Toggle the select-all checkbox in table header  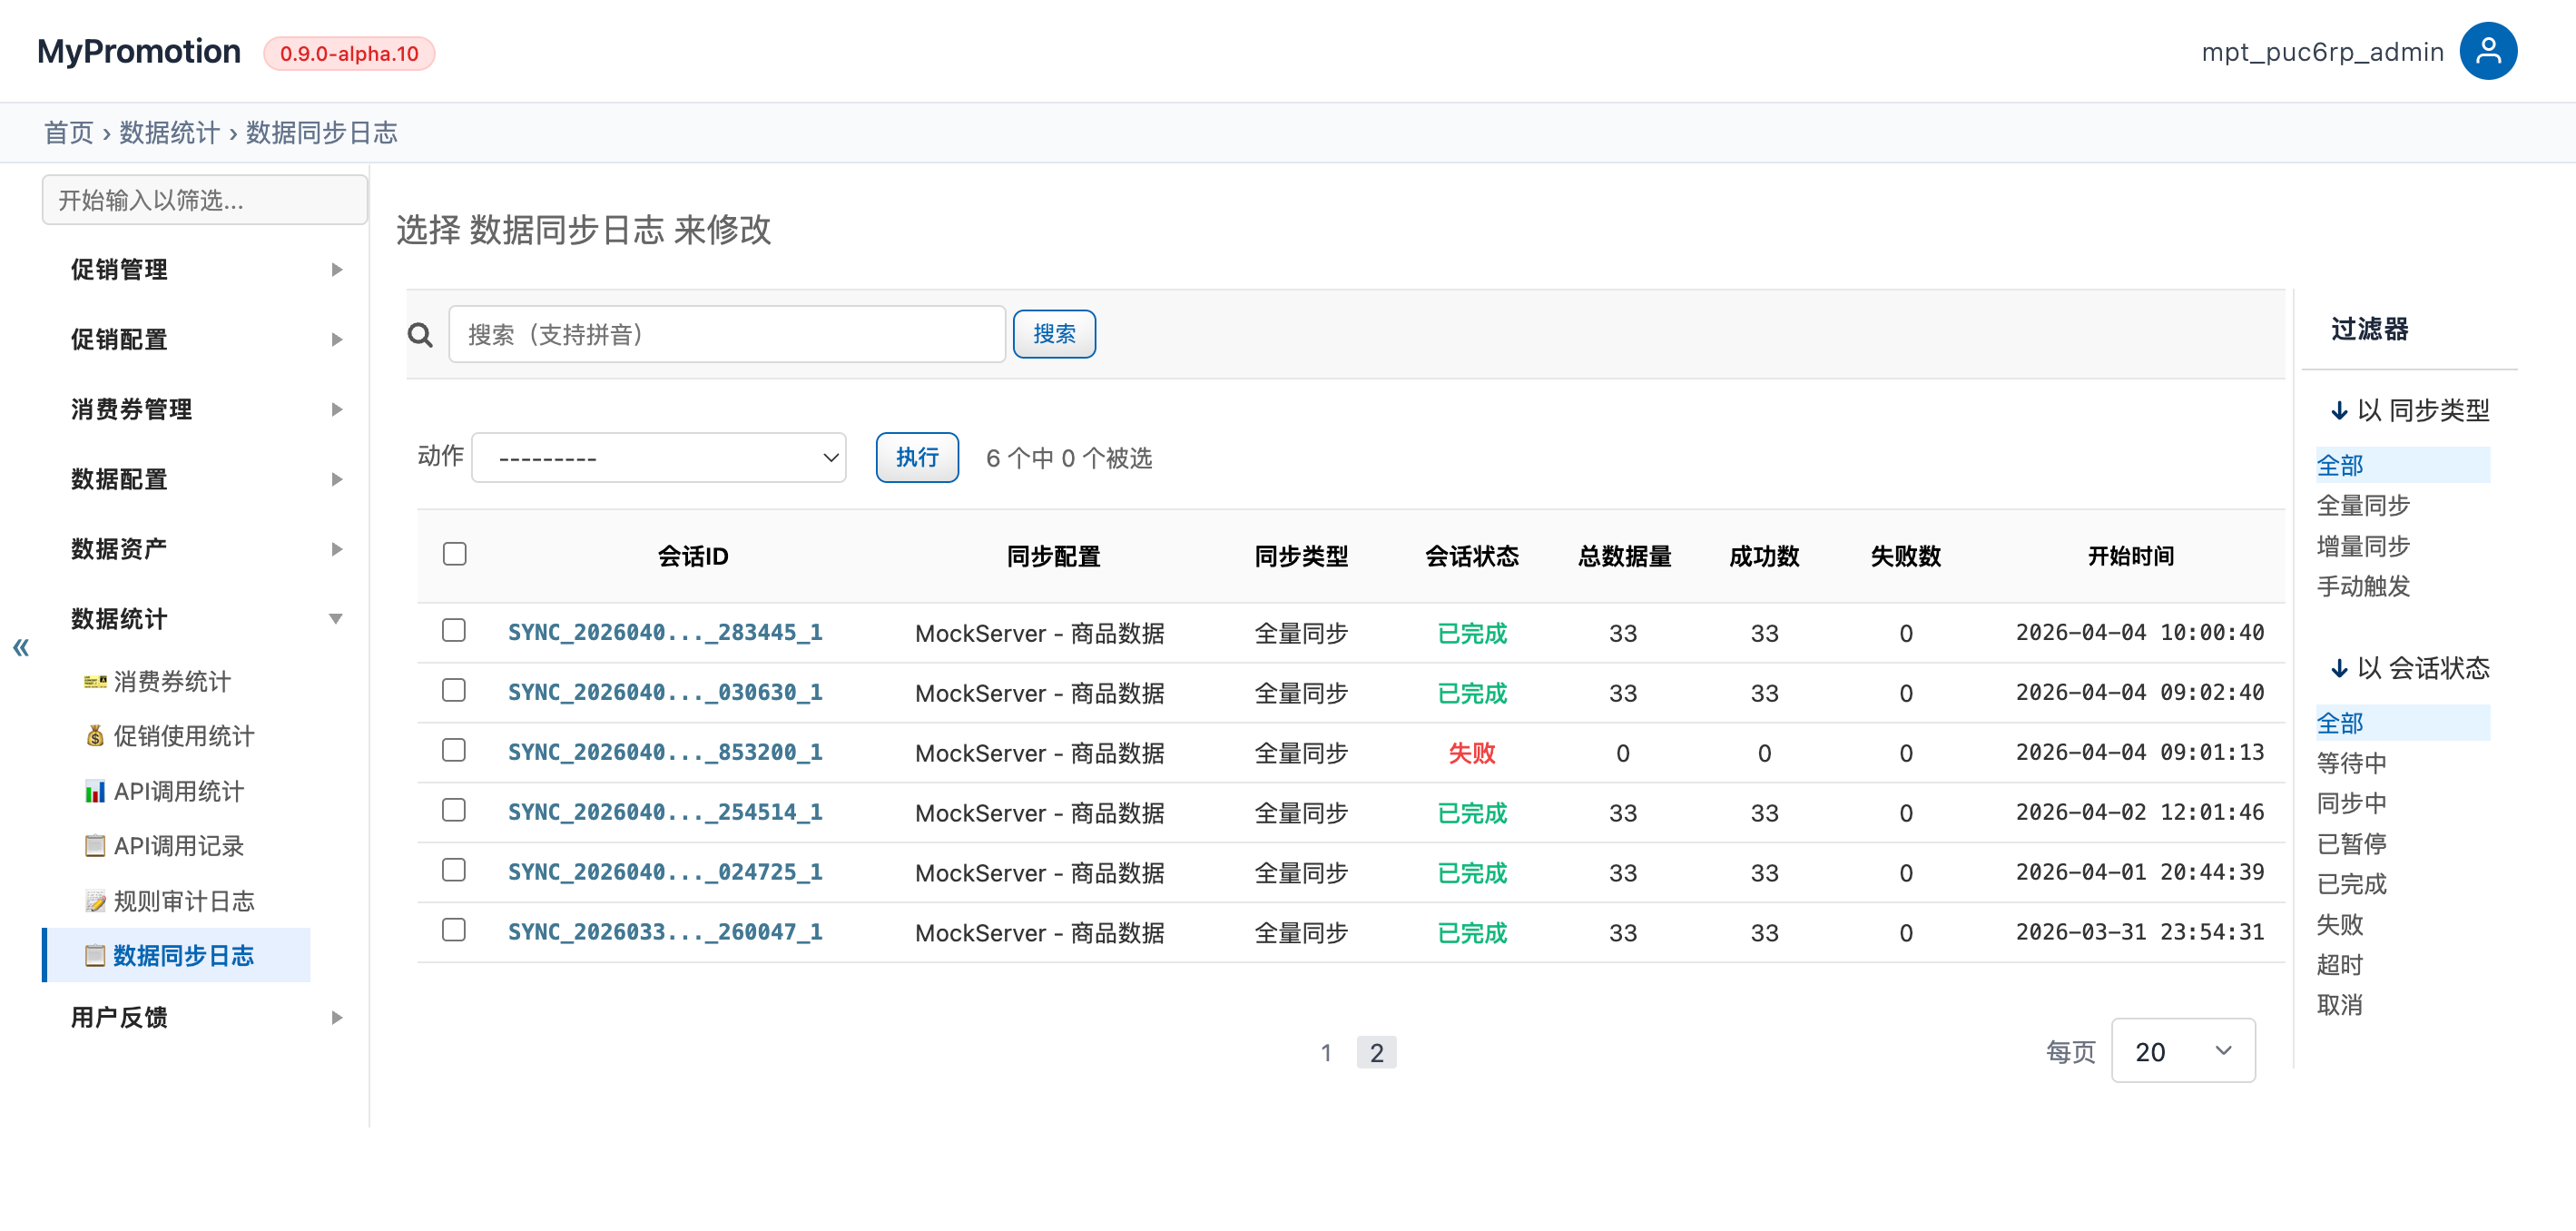coord(455,554)
